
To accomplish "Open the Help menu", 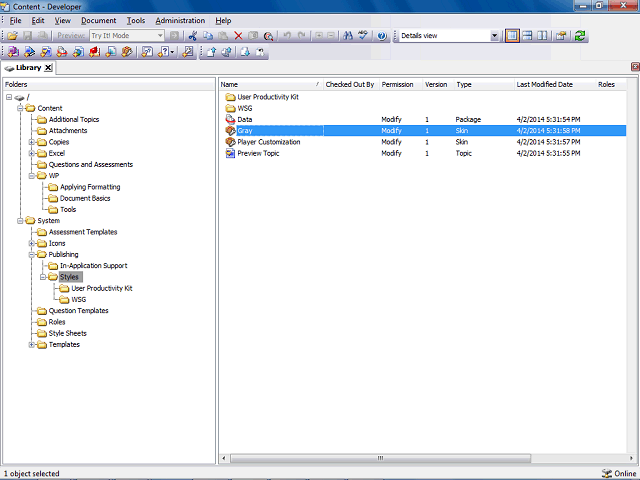I will click(223, 20).
